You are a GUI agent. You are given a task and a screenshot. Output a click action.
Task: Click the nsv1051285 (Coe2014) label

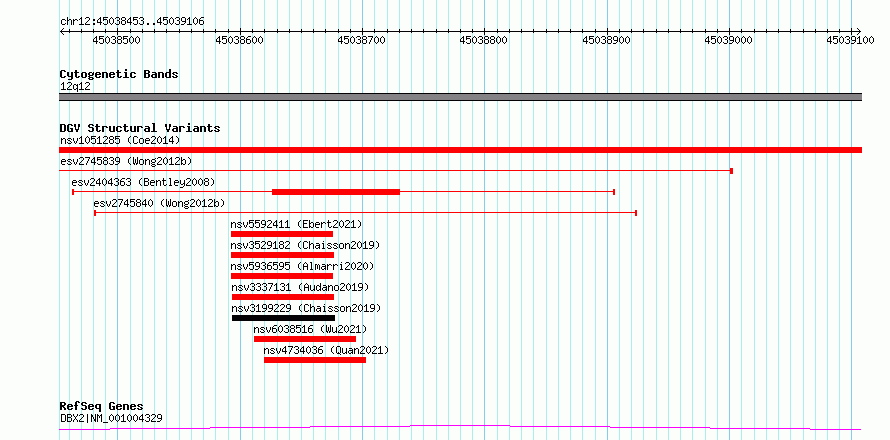[120, 140]
